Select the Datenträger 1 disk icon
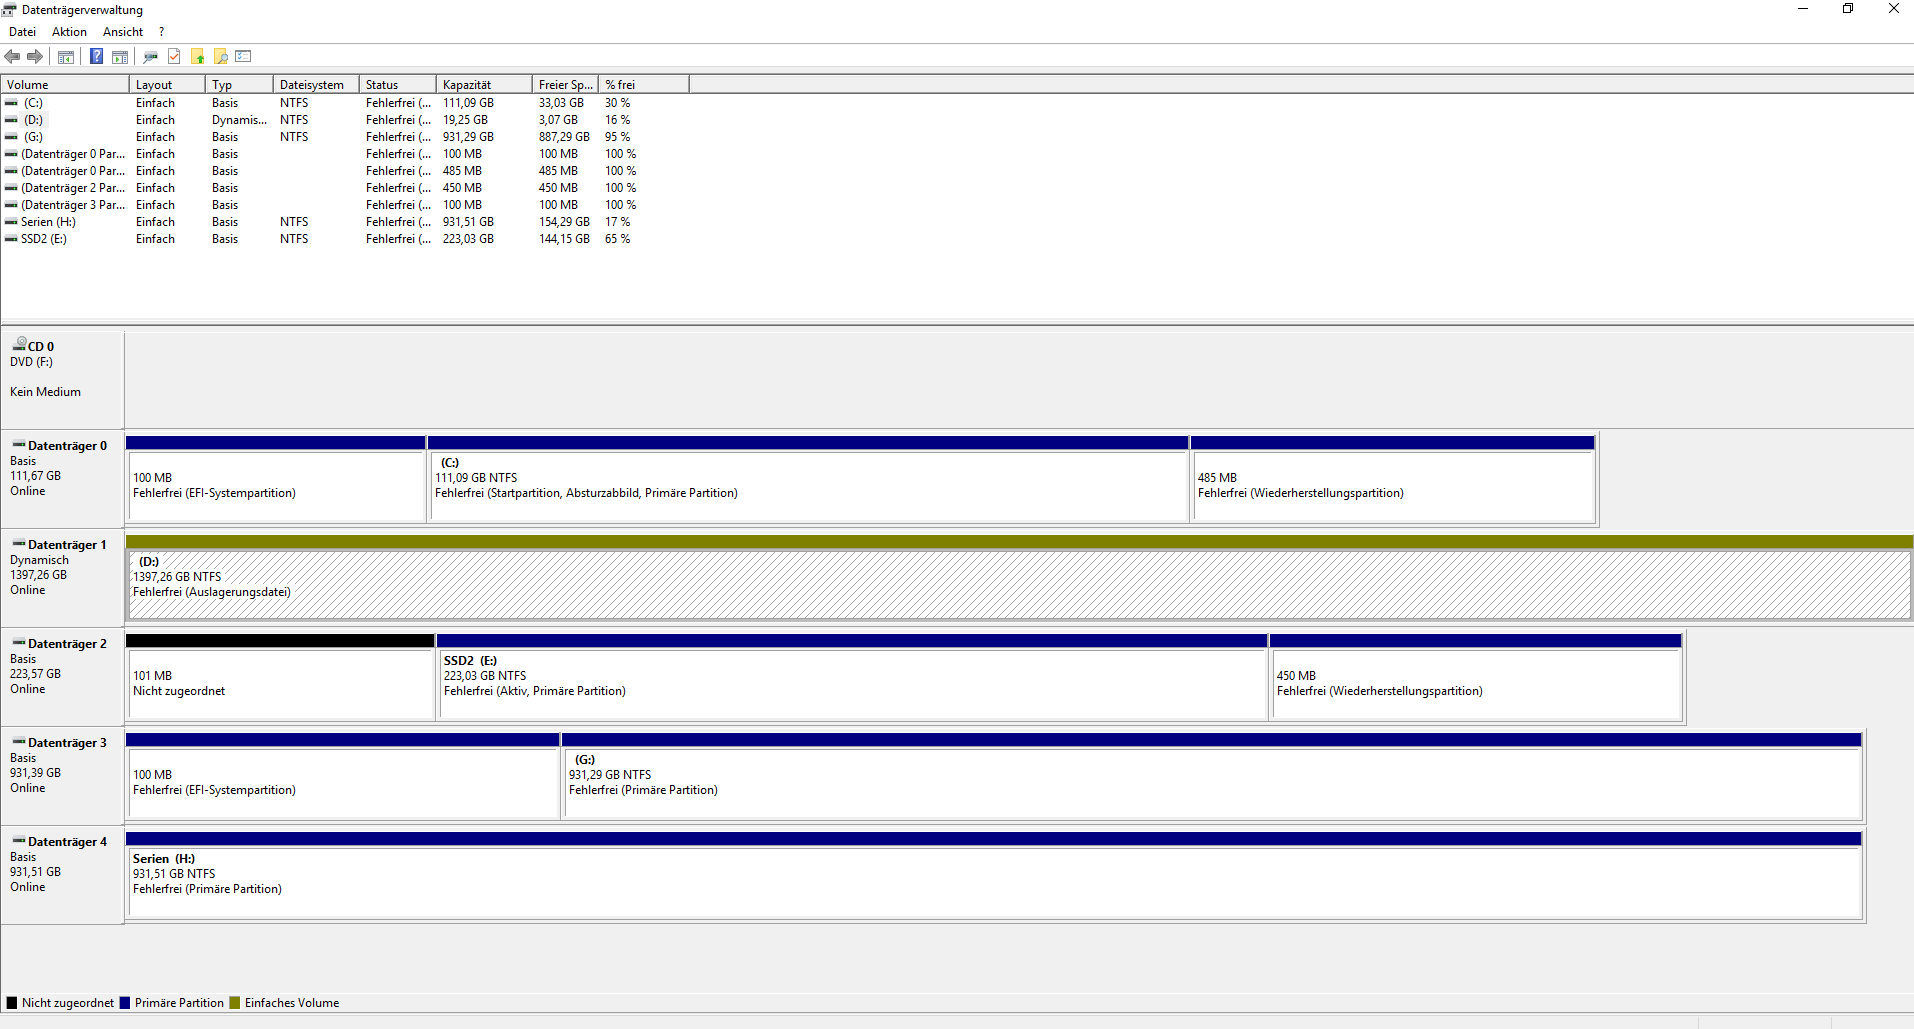This screenshot has height=1029, width=1914. (19, 543)
